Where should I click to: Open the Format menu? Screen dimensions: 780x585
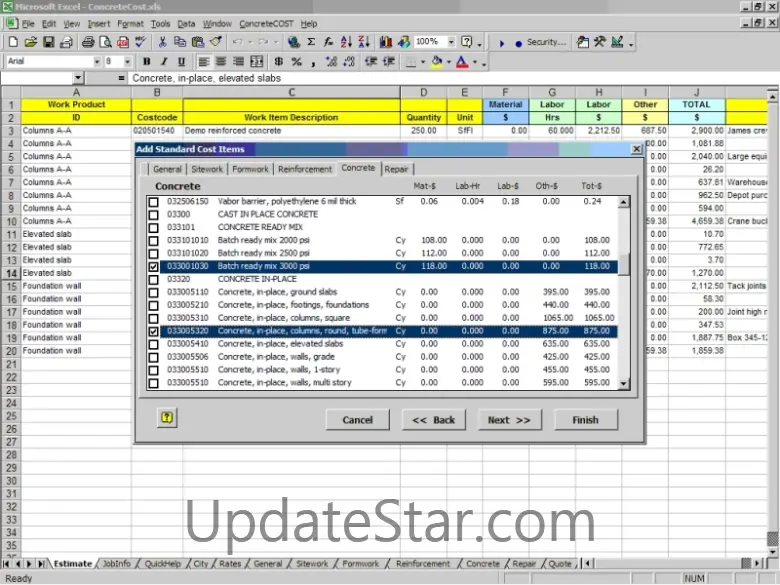(x=130, y=24)
